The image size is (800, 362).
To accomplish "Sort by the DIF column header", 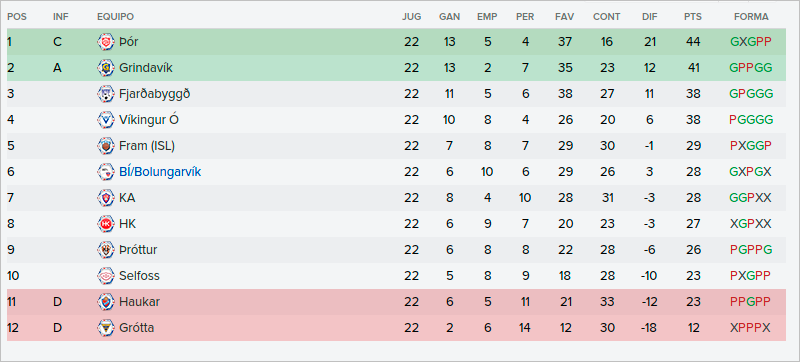I will [x=649, y=17].
